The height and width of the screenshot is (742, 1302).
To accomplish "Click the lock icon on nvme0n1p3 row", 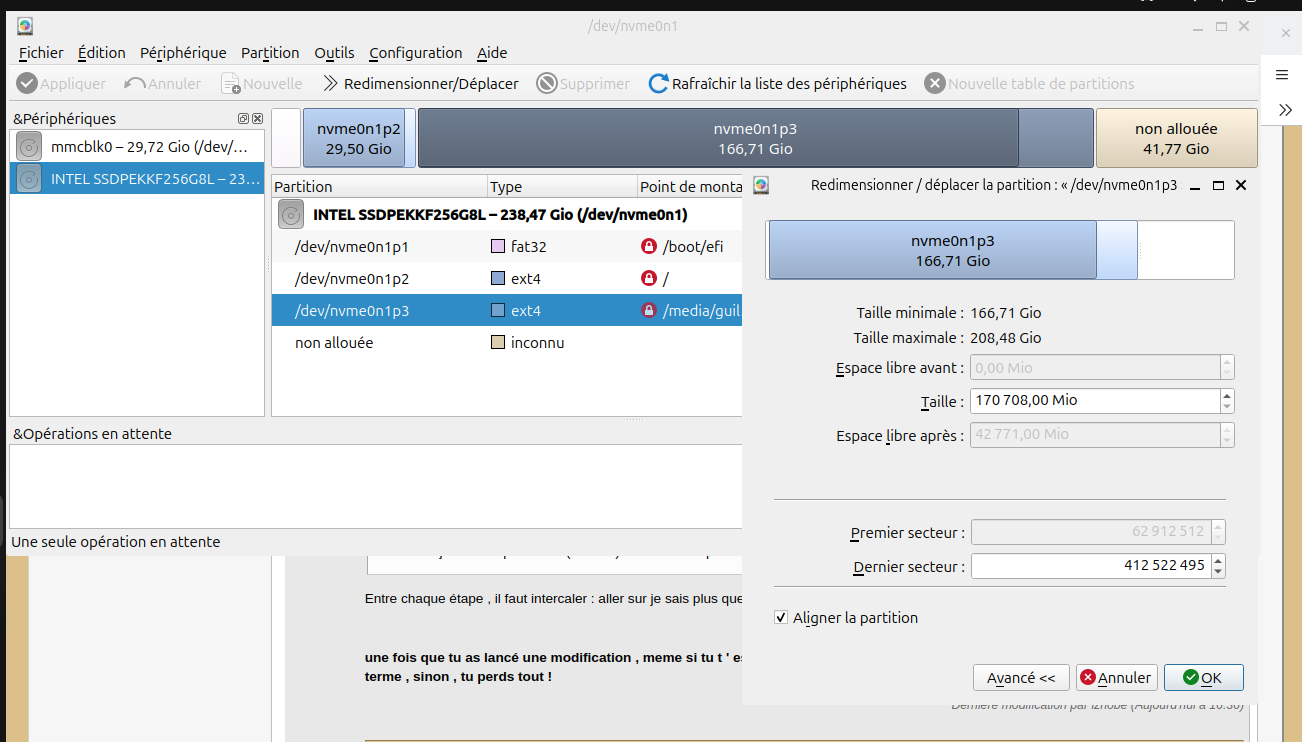I will point(649,310).
